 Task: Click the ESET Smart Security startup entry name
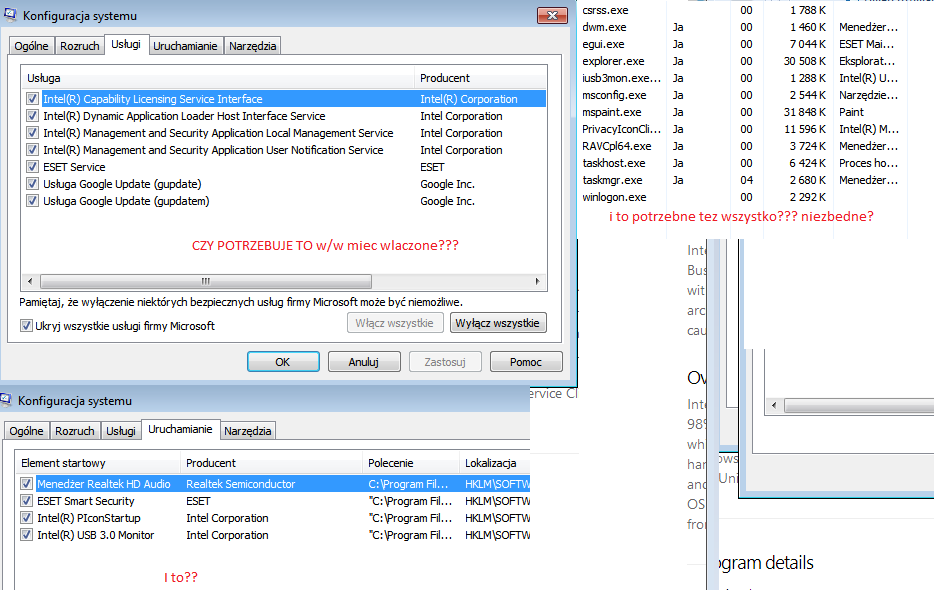pos(86,501)
